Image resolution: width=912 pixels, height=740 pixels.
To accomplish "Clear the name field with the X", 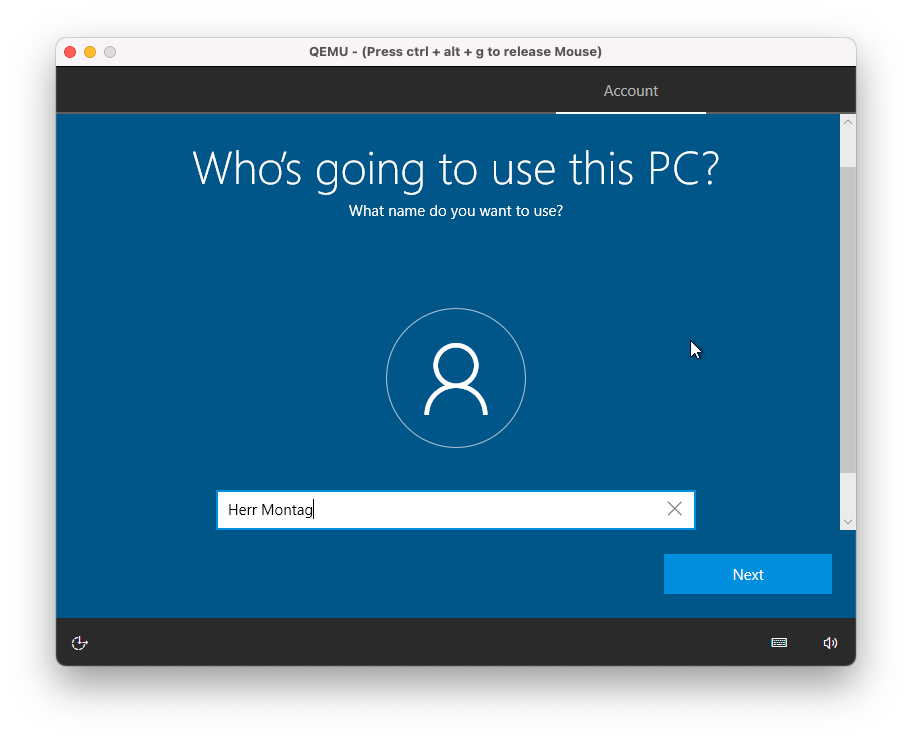I will (675, 509).
